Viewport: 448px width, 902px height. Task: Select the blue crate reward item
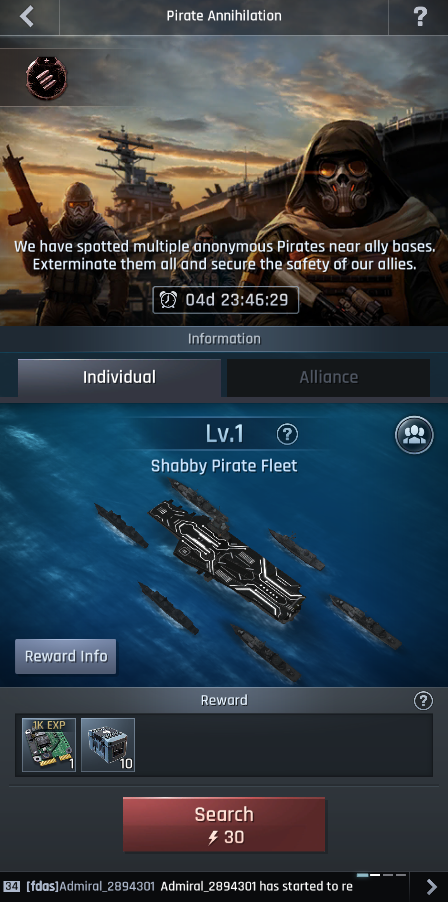coord(108,745)
